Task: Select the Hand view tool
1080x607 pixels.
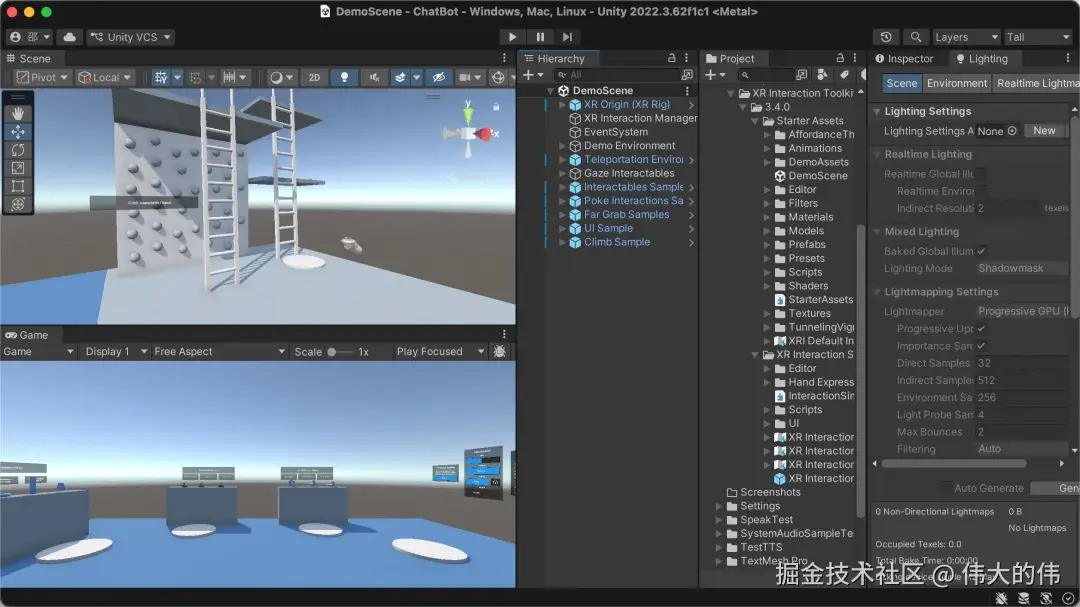Action: pyautogui.click(x=18, y=113)
